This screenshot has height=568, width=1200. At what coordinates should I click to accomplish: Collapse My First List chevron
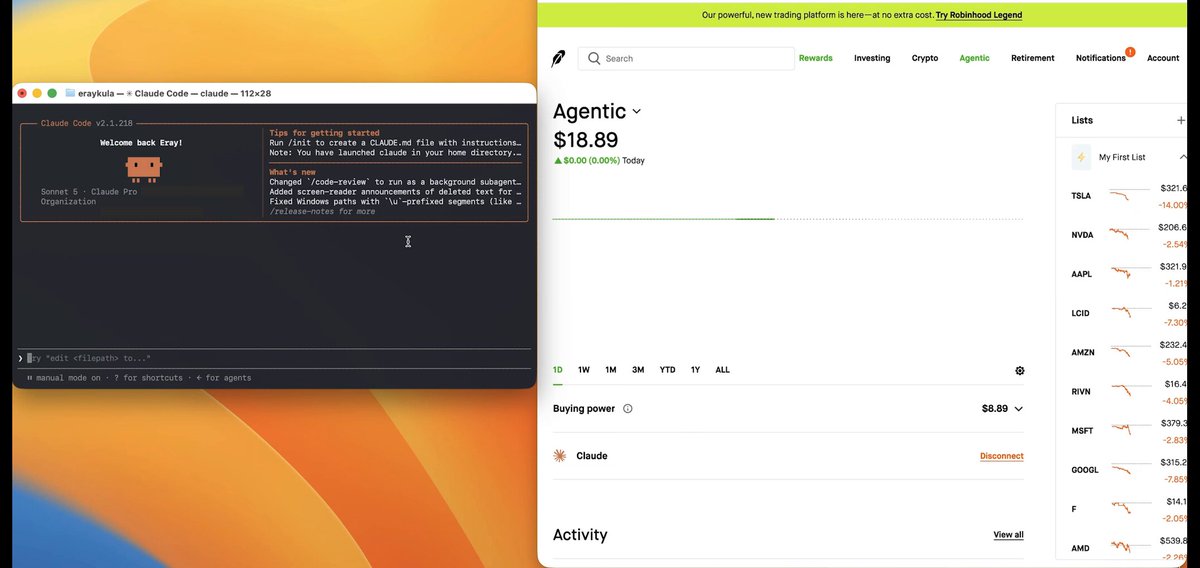1183,157
